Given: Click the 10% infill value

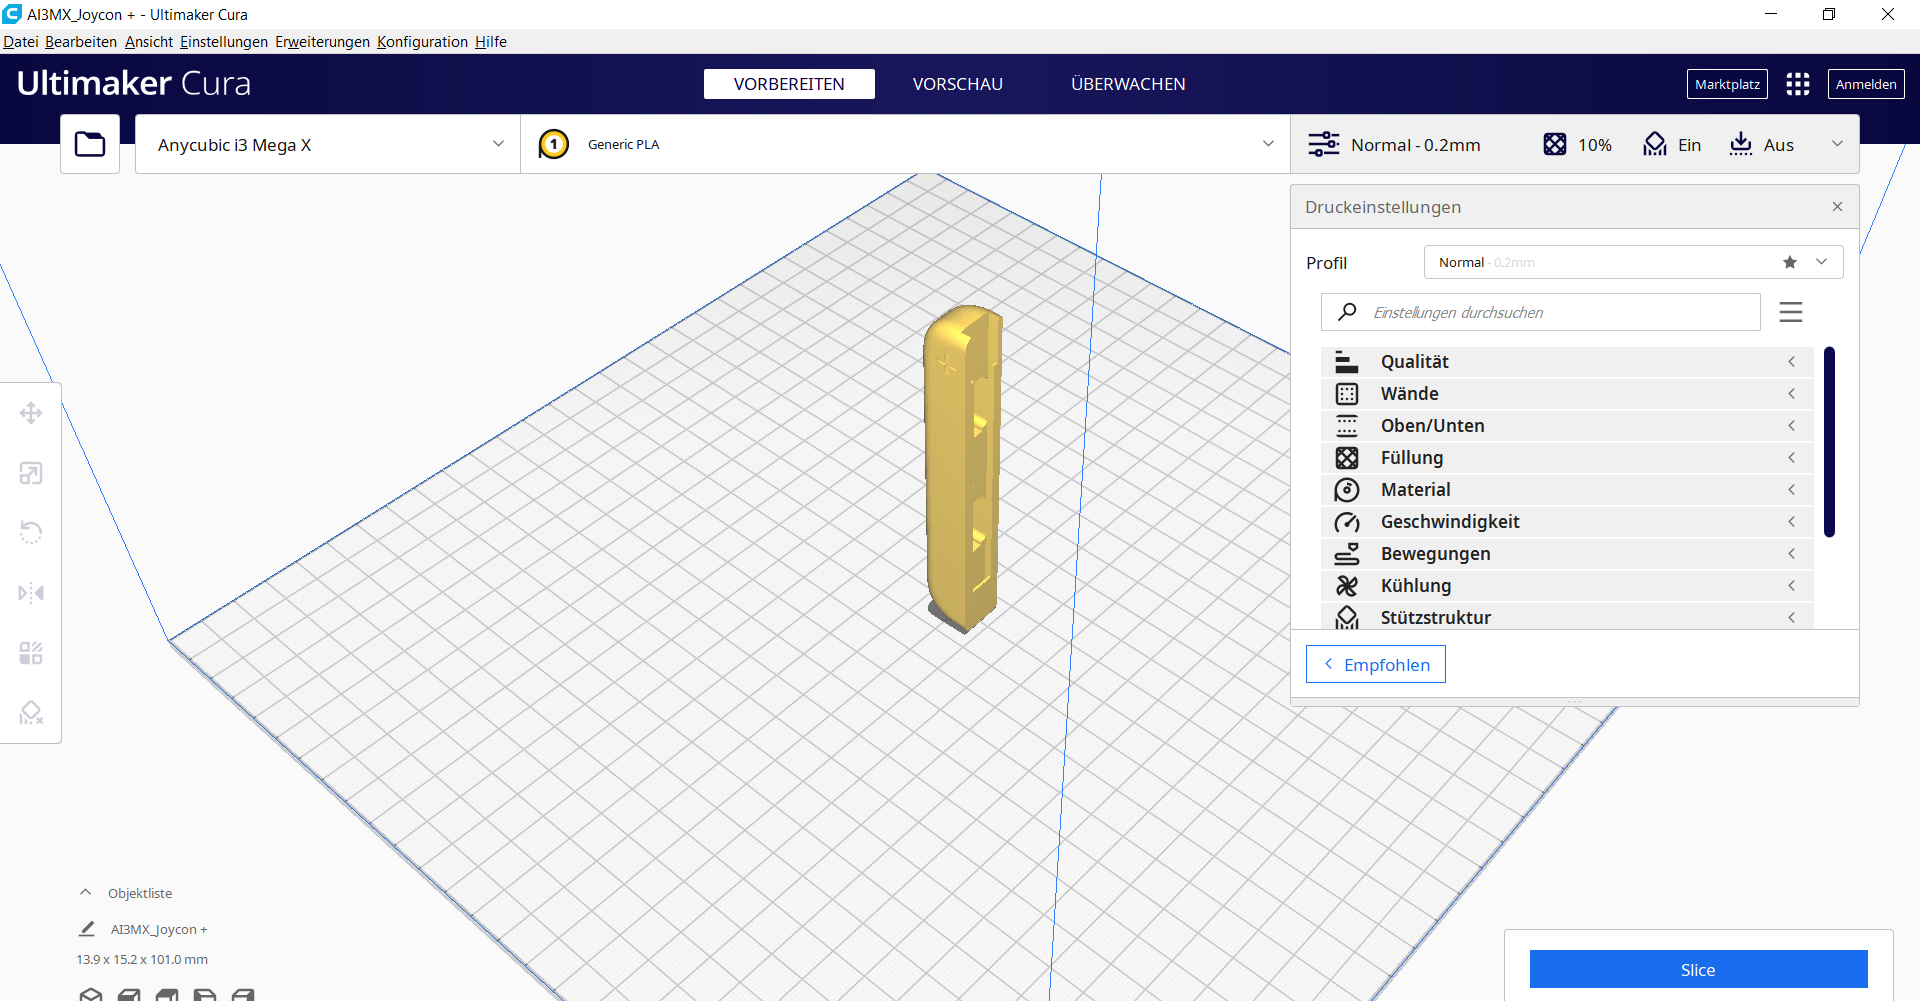Looking at the screenshot, I should click(x=1595, y=145).
